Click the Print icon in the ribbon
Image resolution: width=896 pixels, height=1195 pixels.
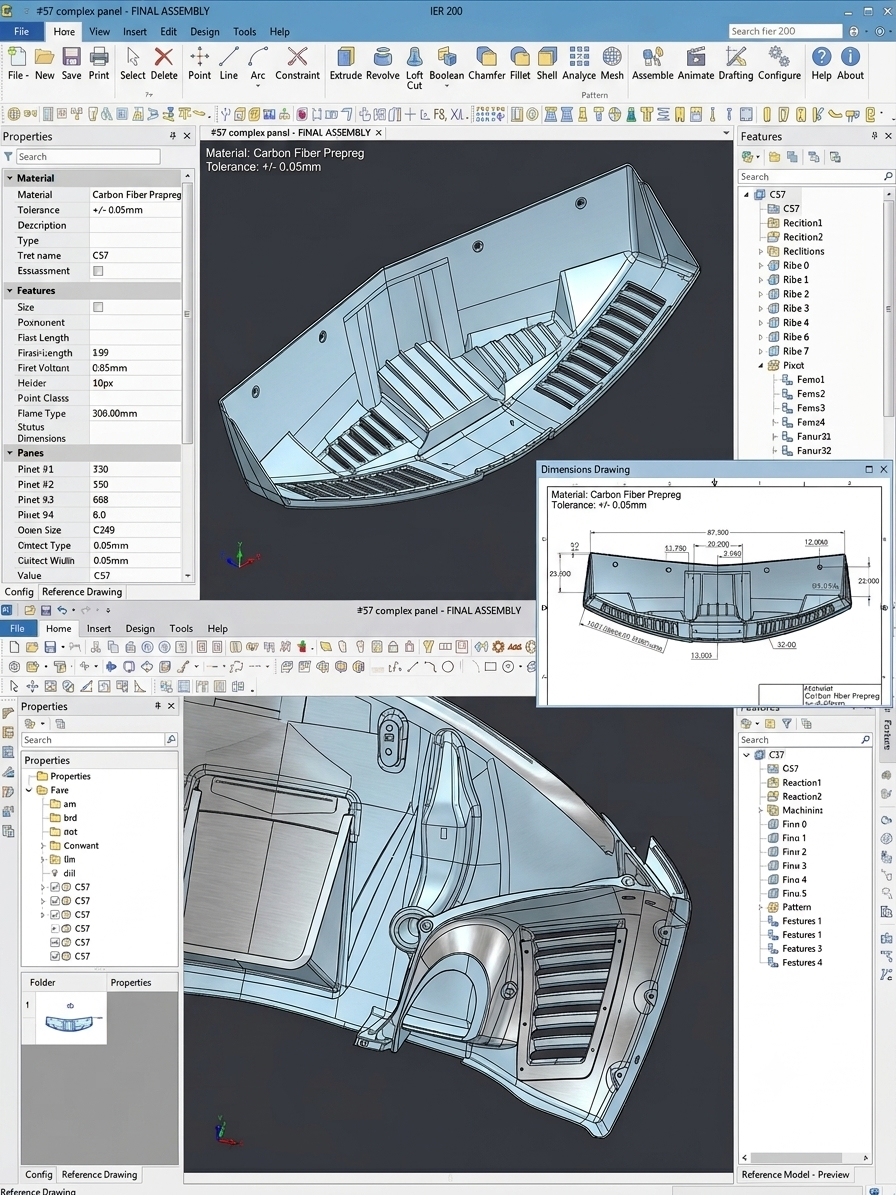pos(99,57)
